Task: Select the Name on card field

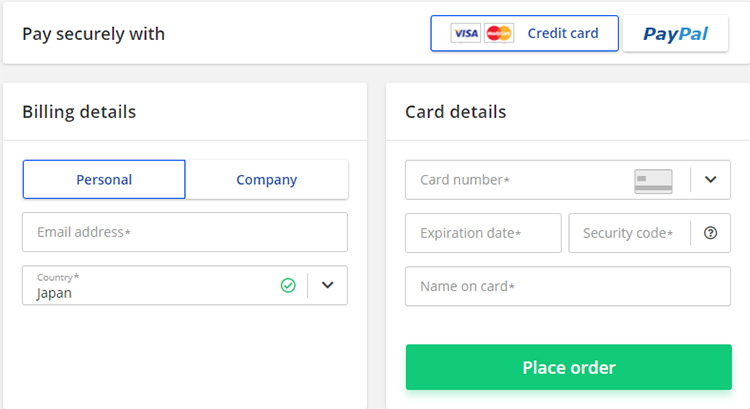Action: (567, 286)
